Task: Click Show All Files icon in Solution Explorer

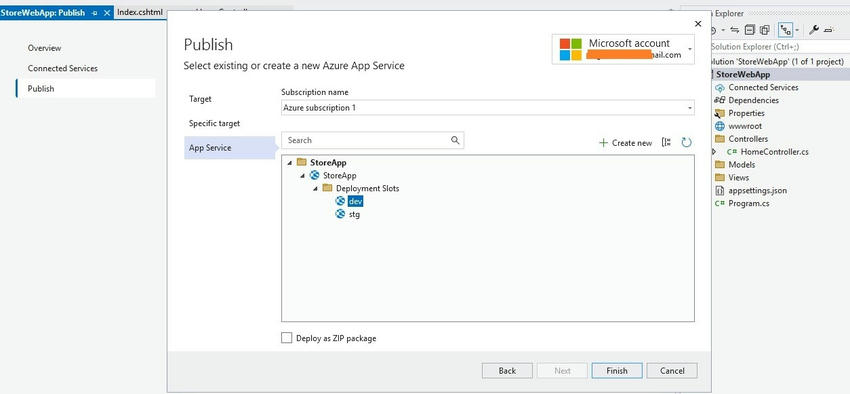Action: coord(764,30)
